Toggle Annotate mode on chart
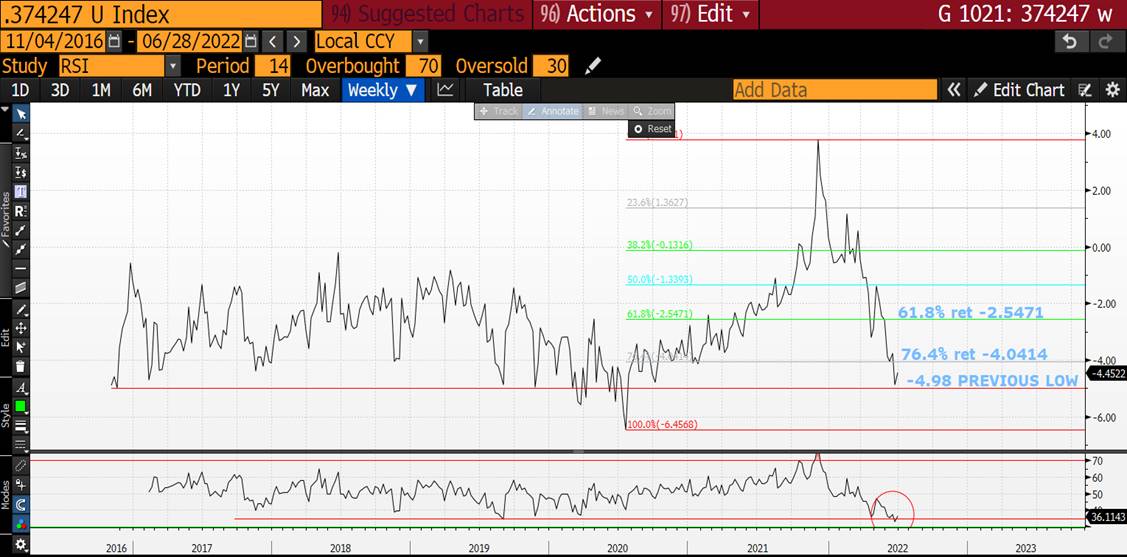The height and width of the screenshot is (557, 1127). click(552, 111)
